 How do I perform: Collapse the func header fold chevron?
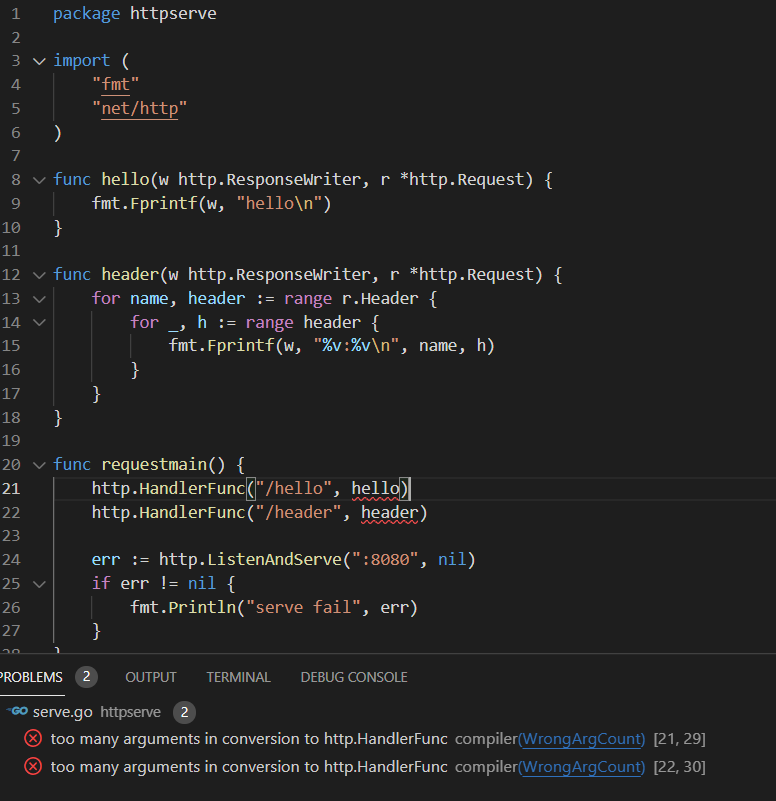[x=39, y=275]
